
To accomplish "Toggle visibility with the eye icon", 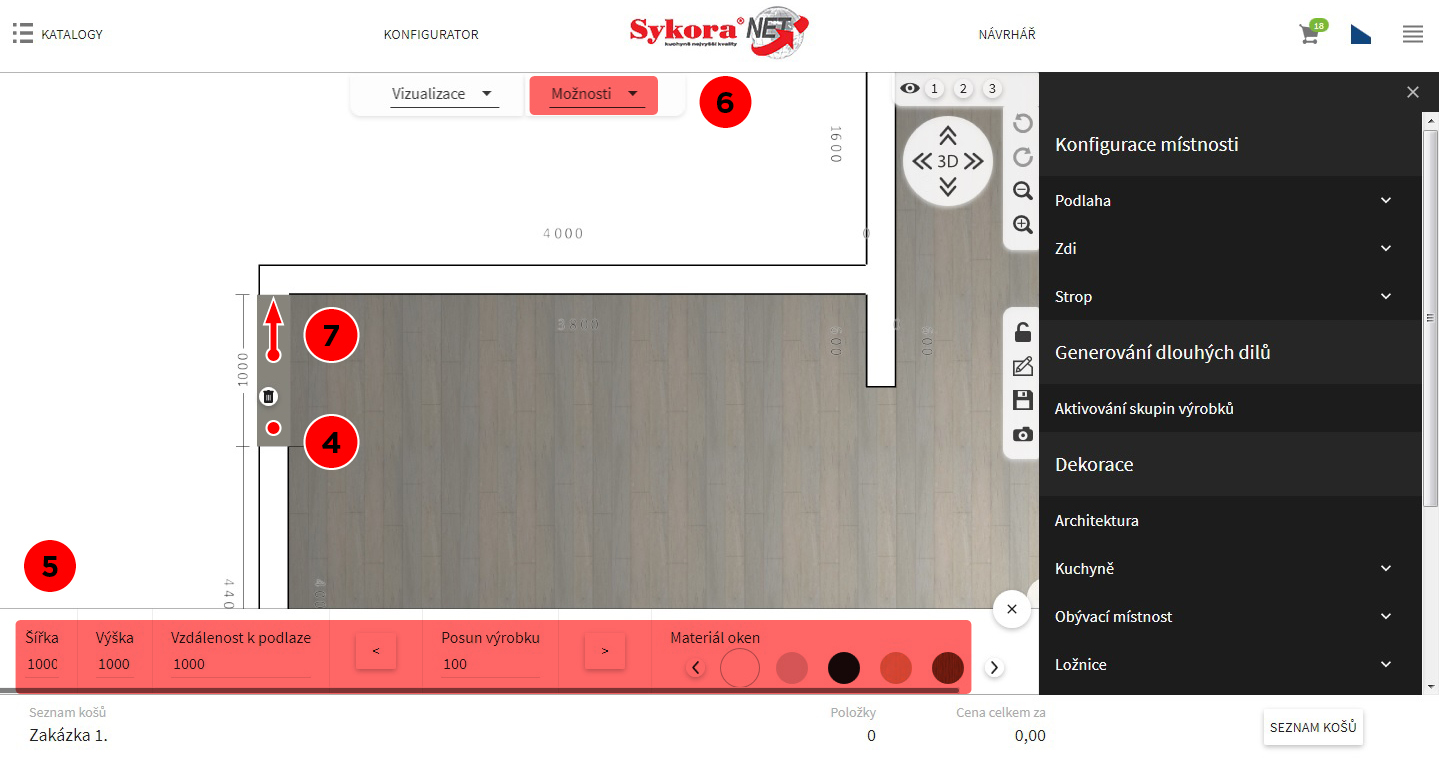I will tap(909, 89).
